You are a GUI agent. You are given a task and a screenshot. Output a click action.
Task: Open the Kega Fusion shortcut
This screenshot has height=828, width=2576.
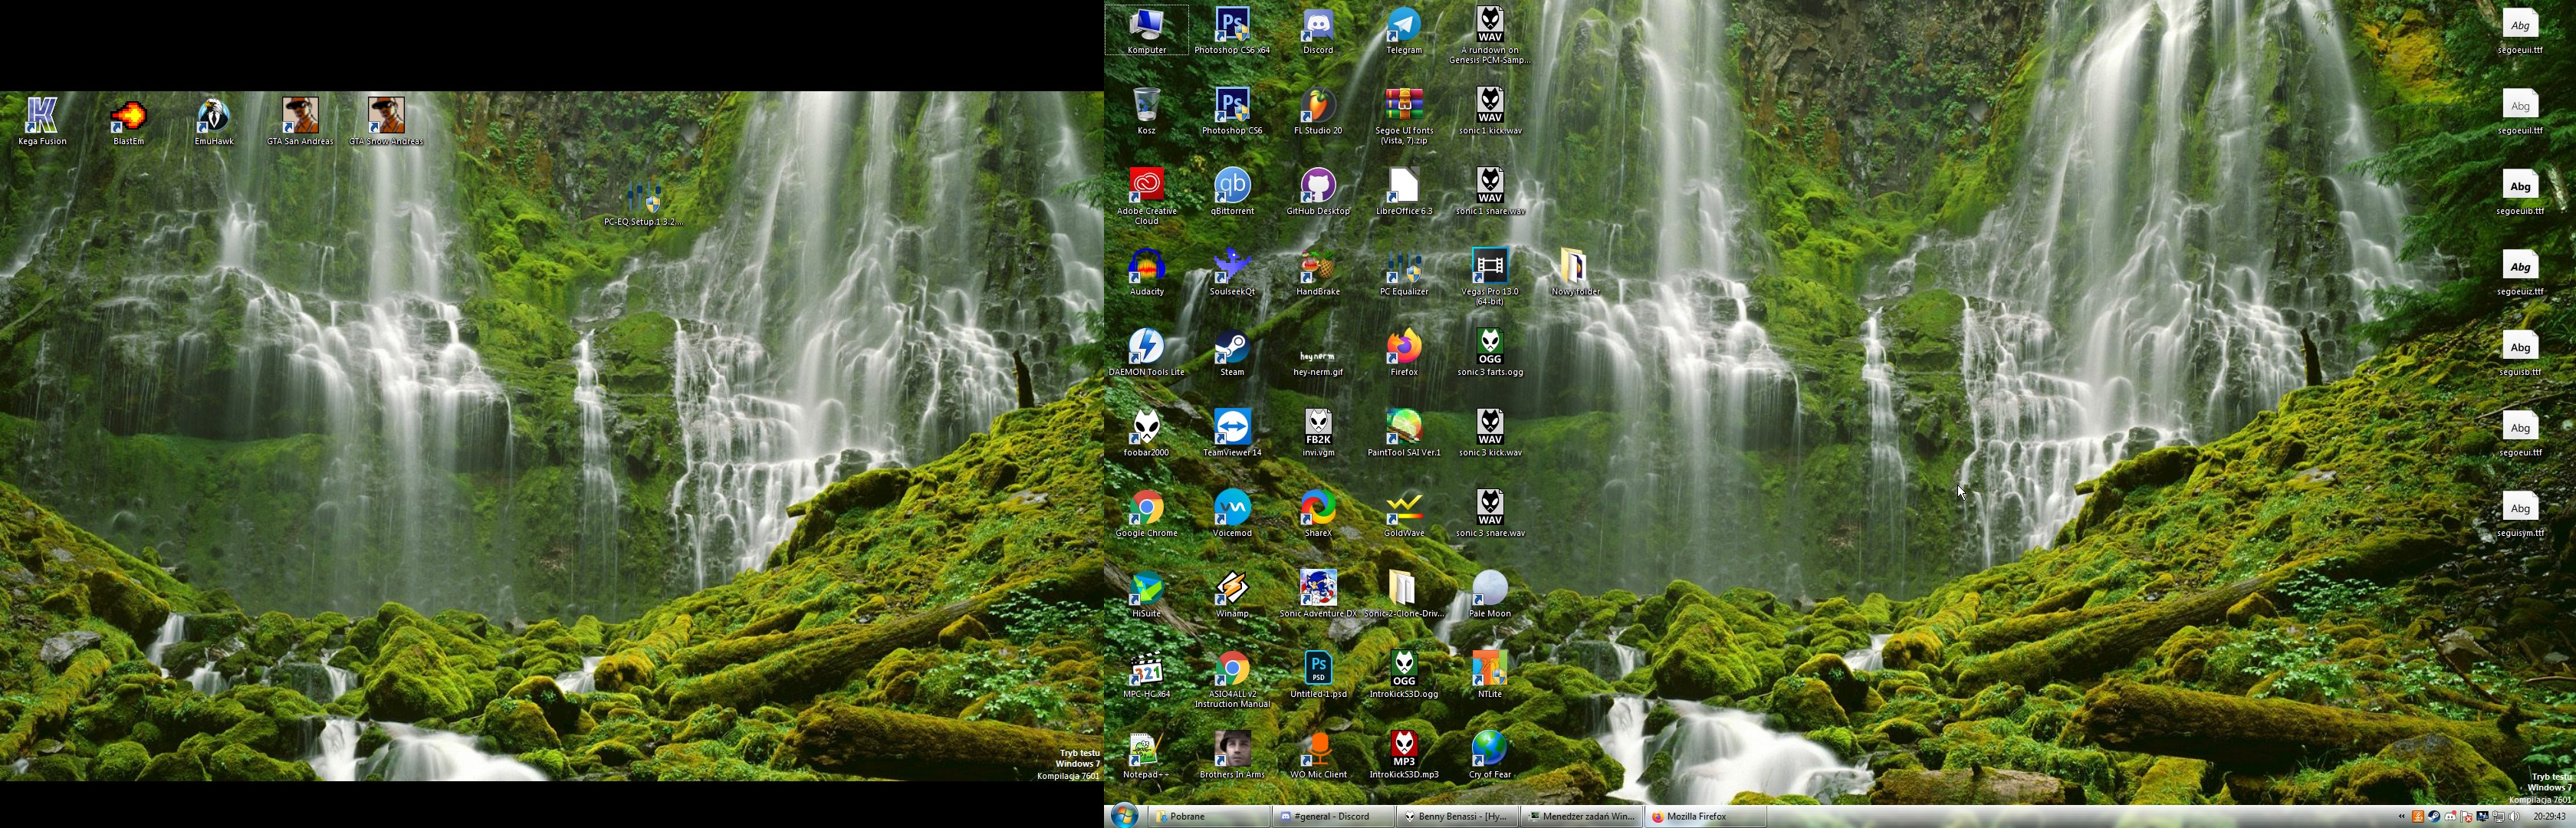point(42,121)
